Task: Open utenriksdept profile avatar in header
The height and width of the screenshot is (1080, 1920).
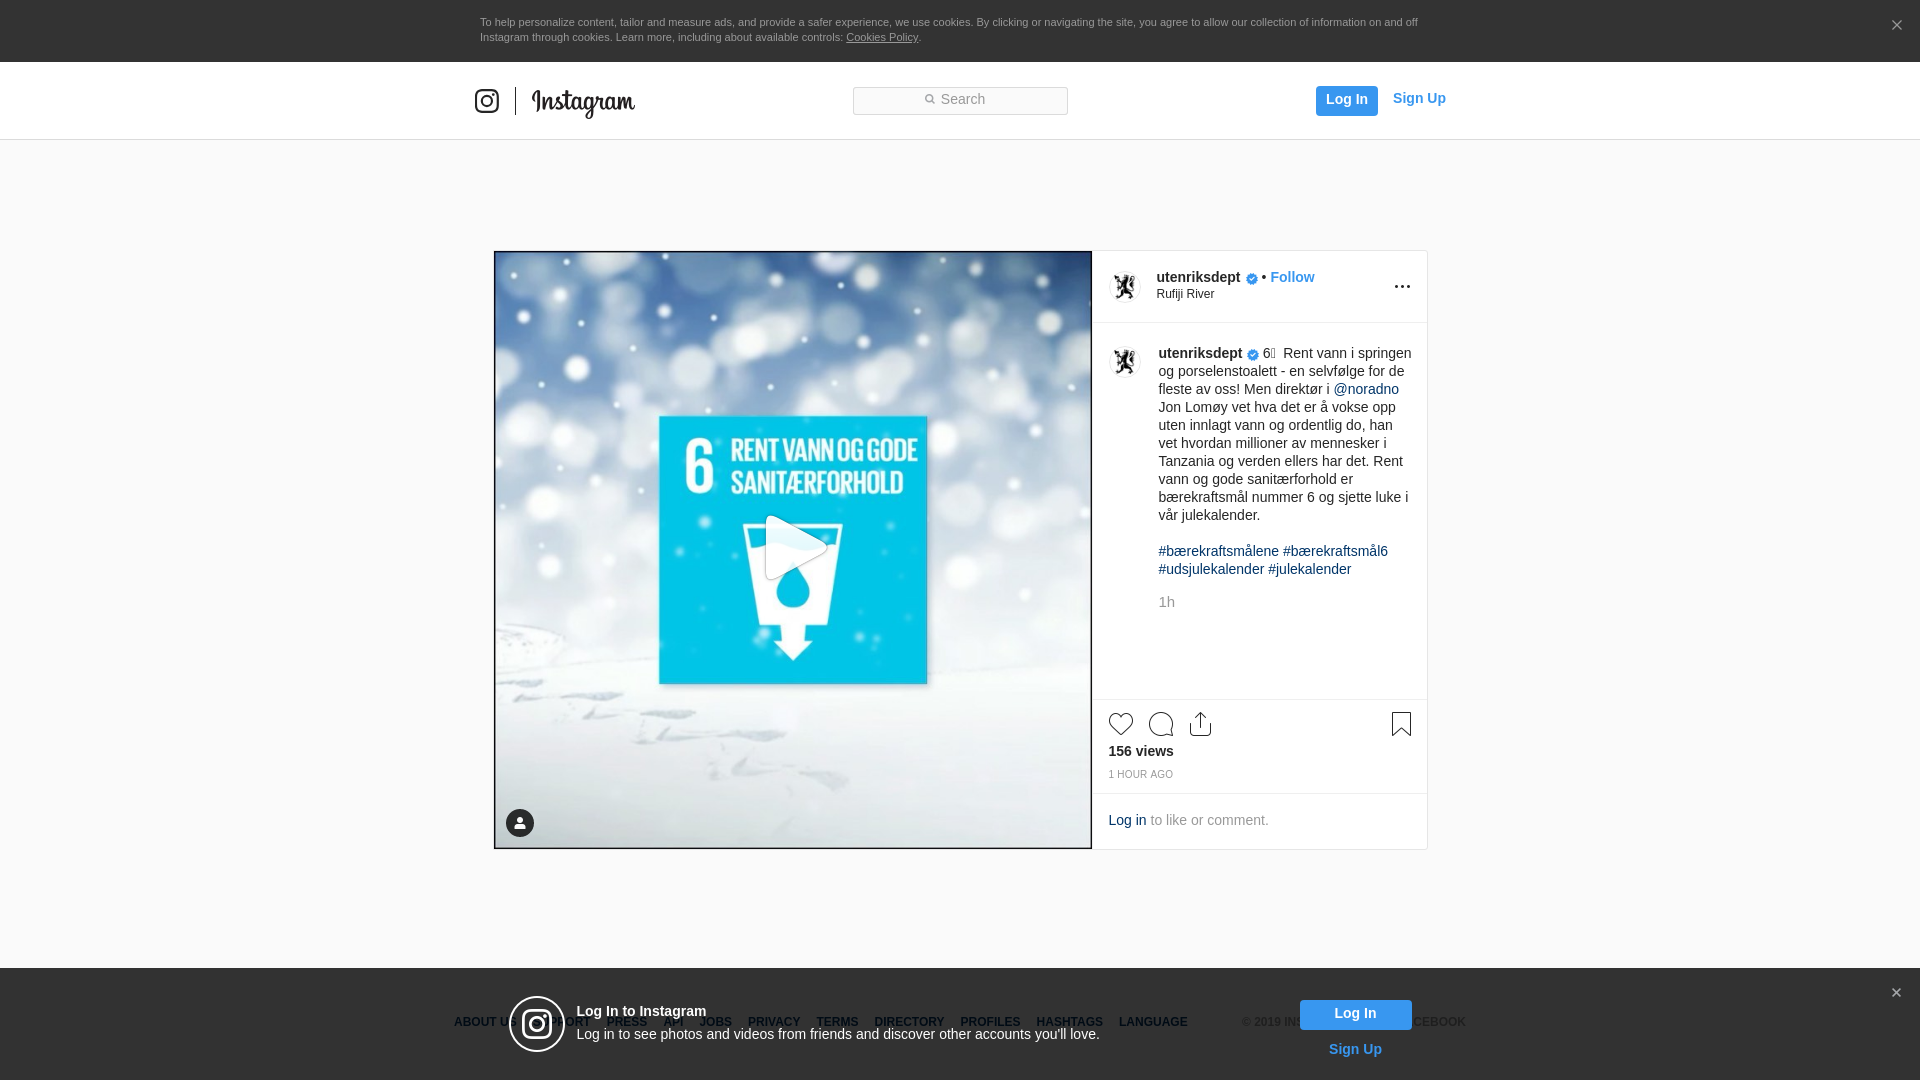Action: point(1125,287)
